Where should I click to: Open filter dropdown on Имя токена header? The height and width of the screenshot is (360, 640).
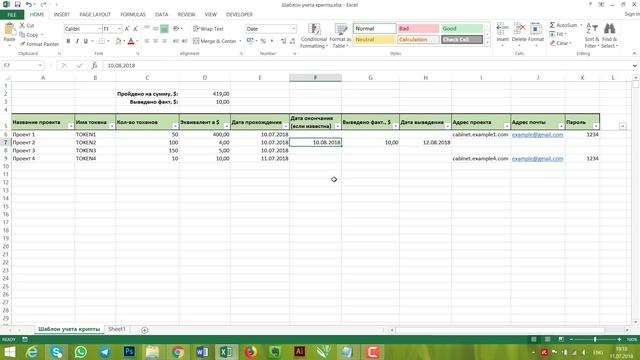coord(112,127)
